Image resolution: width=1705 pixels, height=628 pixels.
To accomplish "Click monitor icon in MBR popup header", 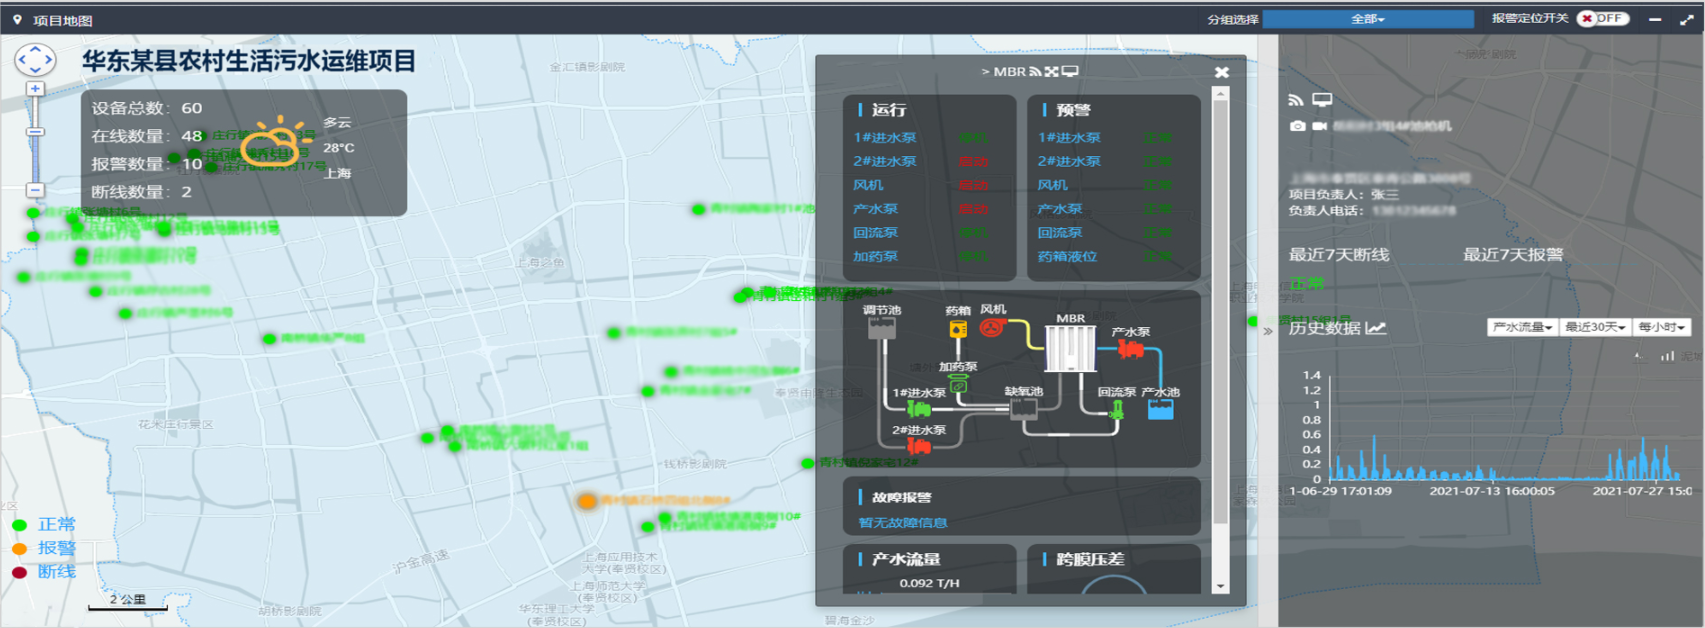I will (1070, 72).
